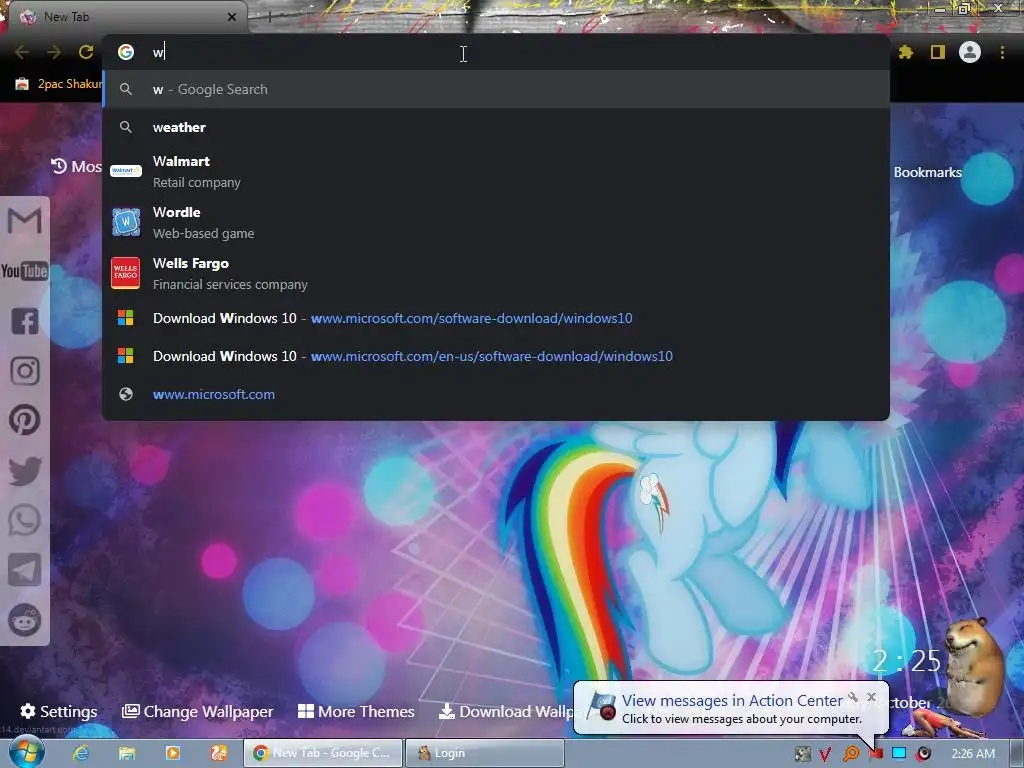1024x768 pixels.
Task: Close the New Tab browser tab
Action: 232,17
